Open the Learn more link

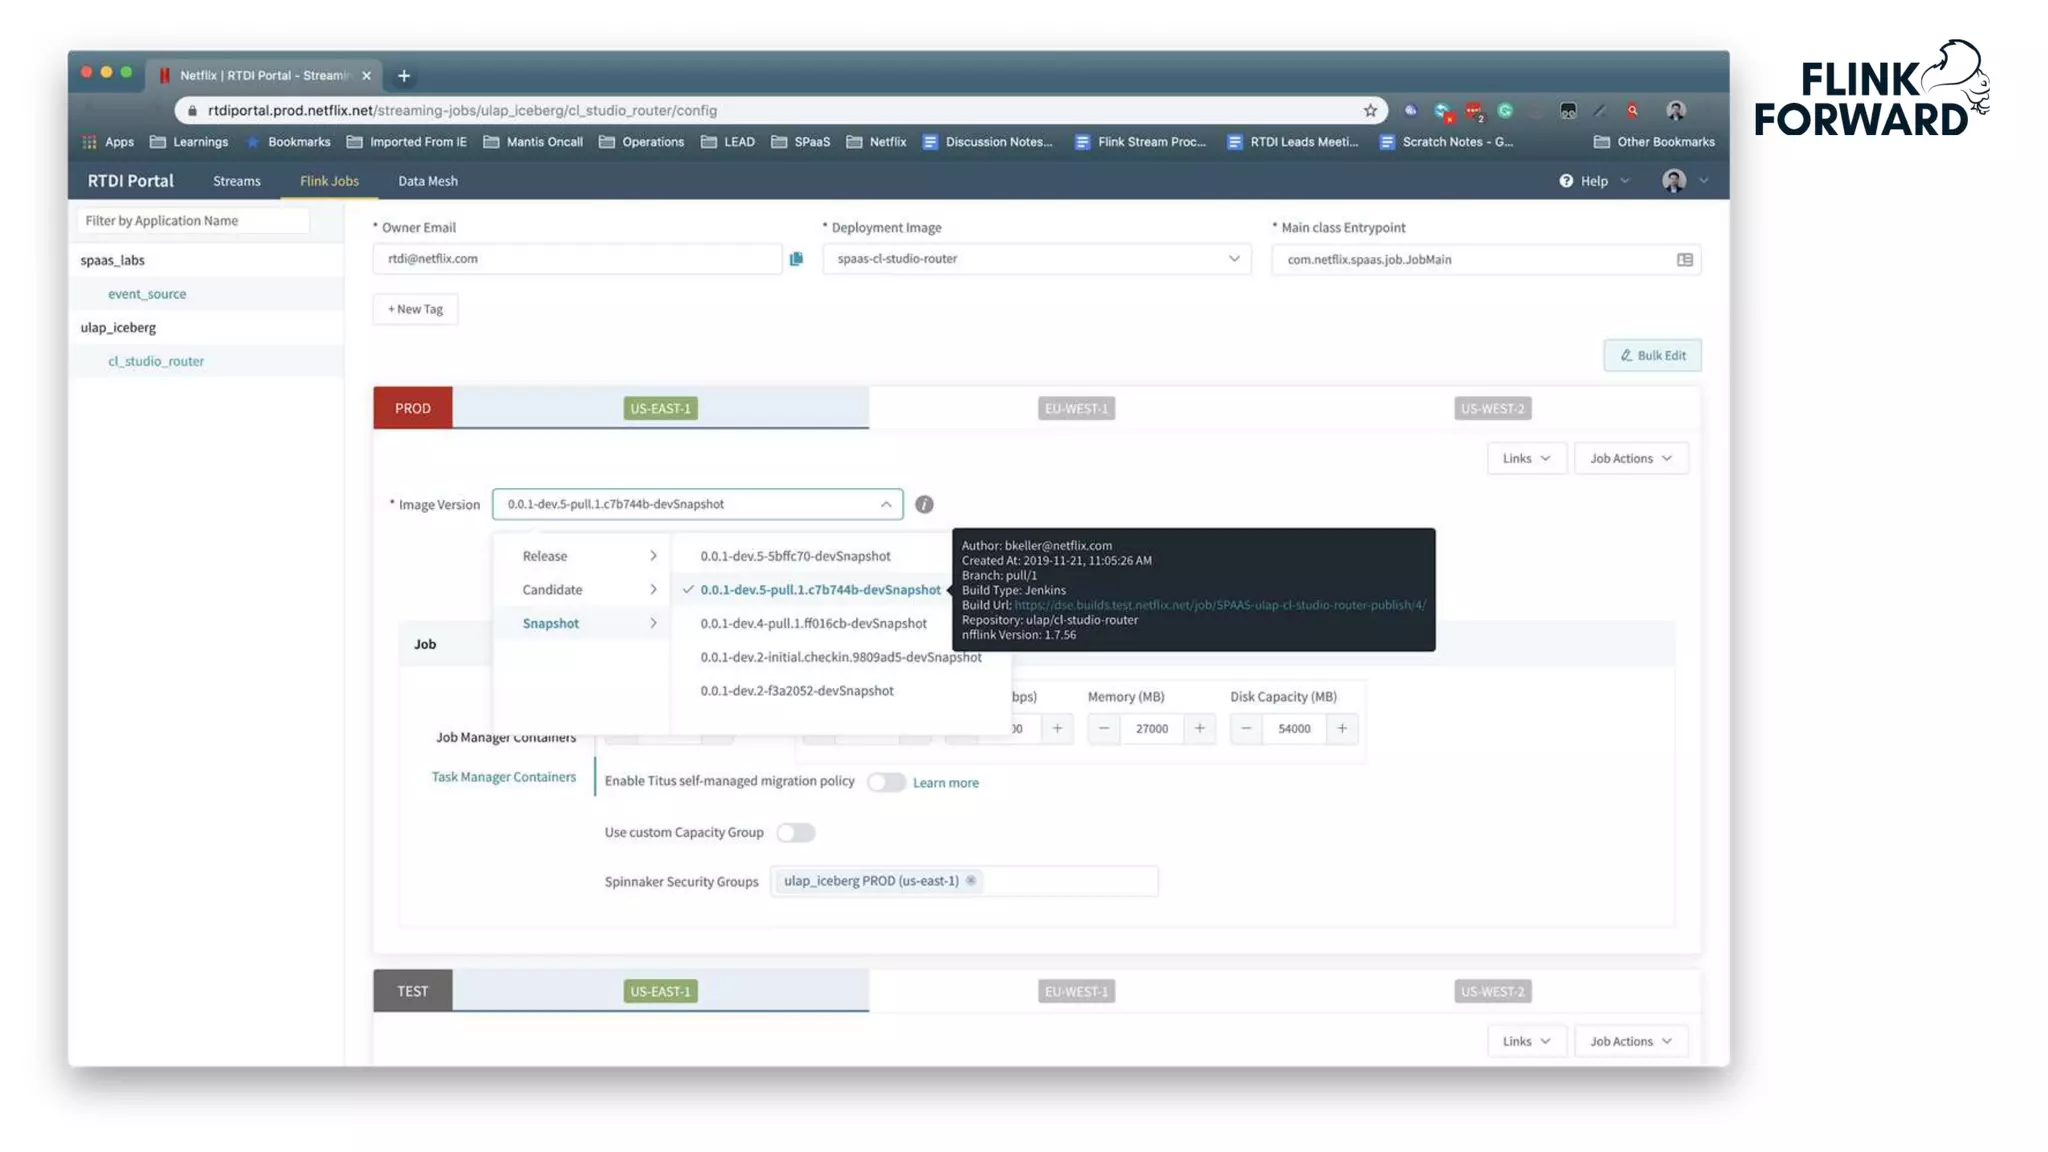click(945, 783)
